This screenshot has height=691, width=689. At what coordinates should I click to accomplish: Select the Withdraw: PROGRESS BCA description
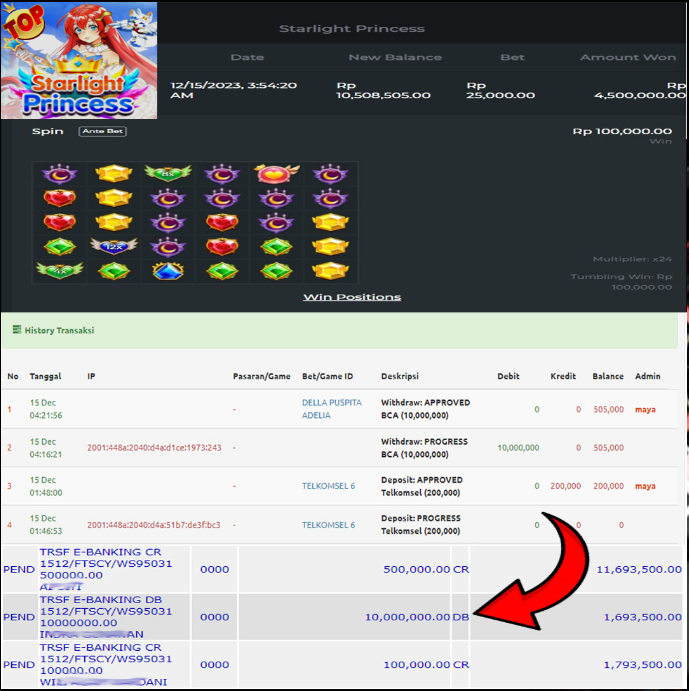pyautogui.click(x=425, y=448)
